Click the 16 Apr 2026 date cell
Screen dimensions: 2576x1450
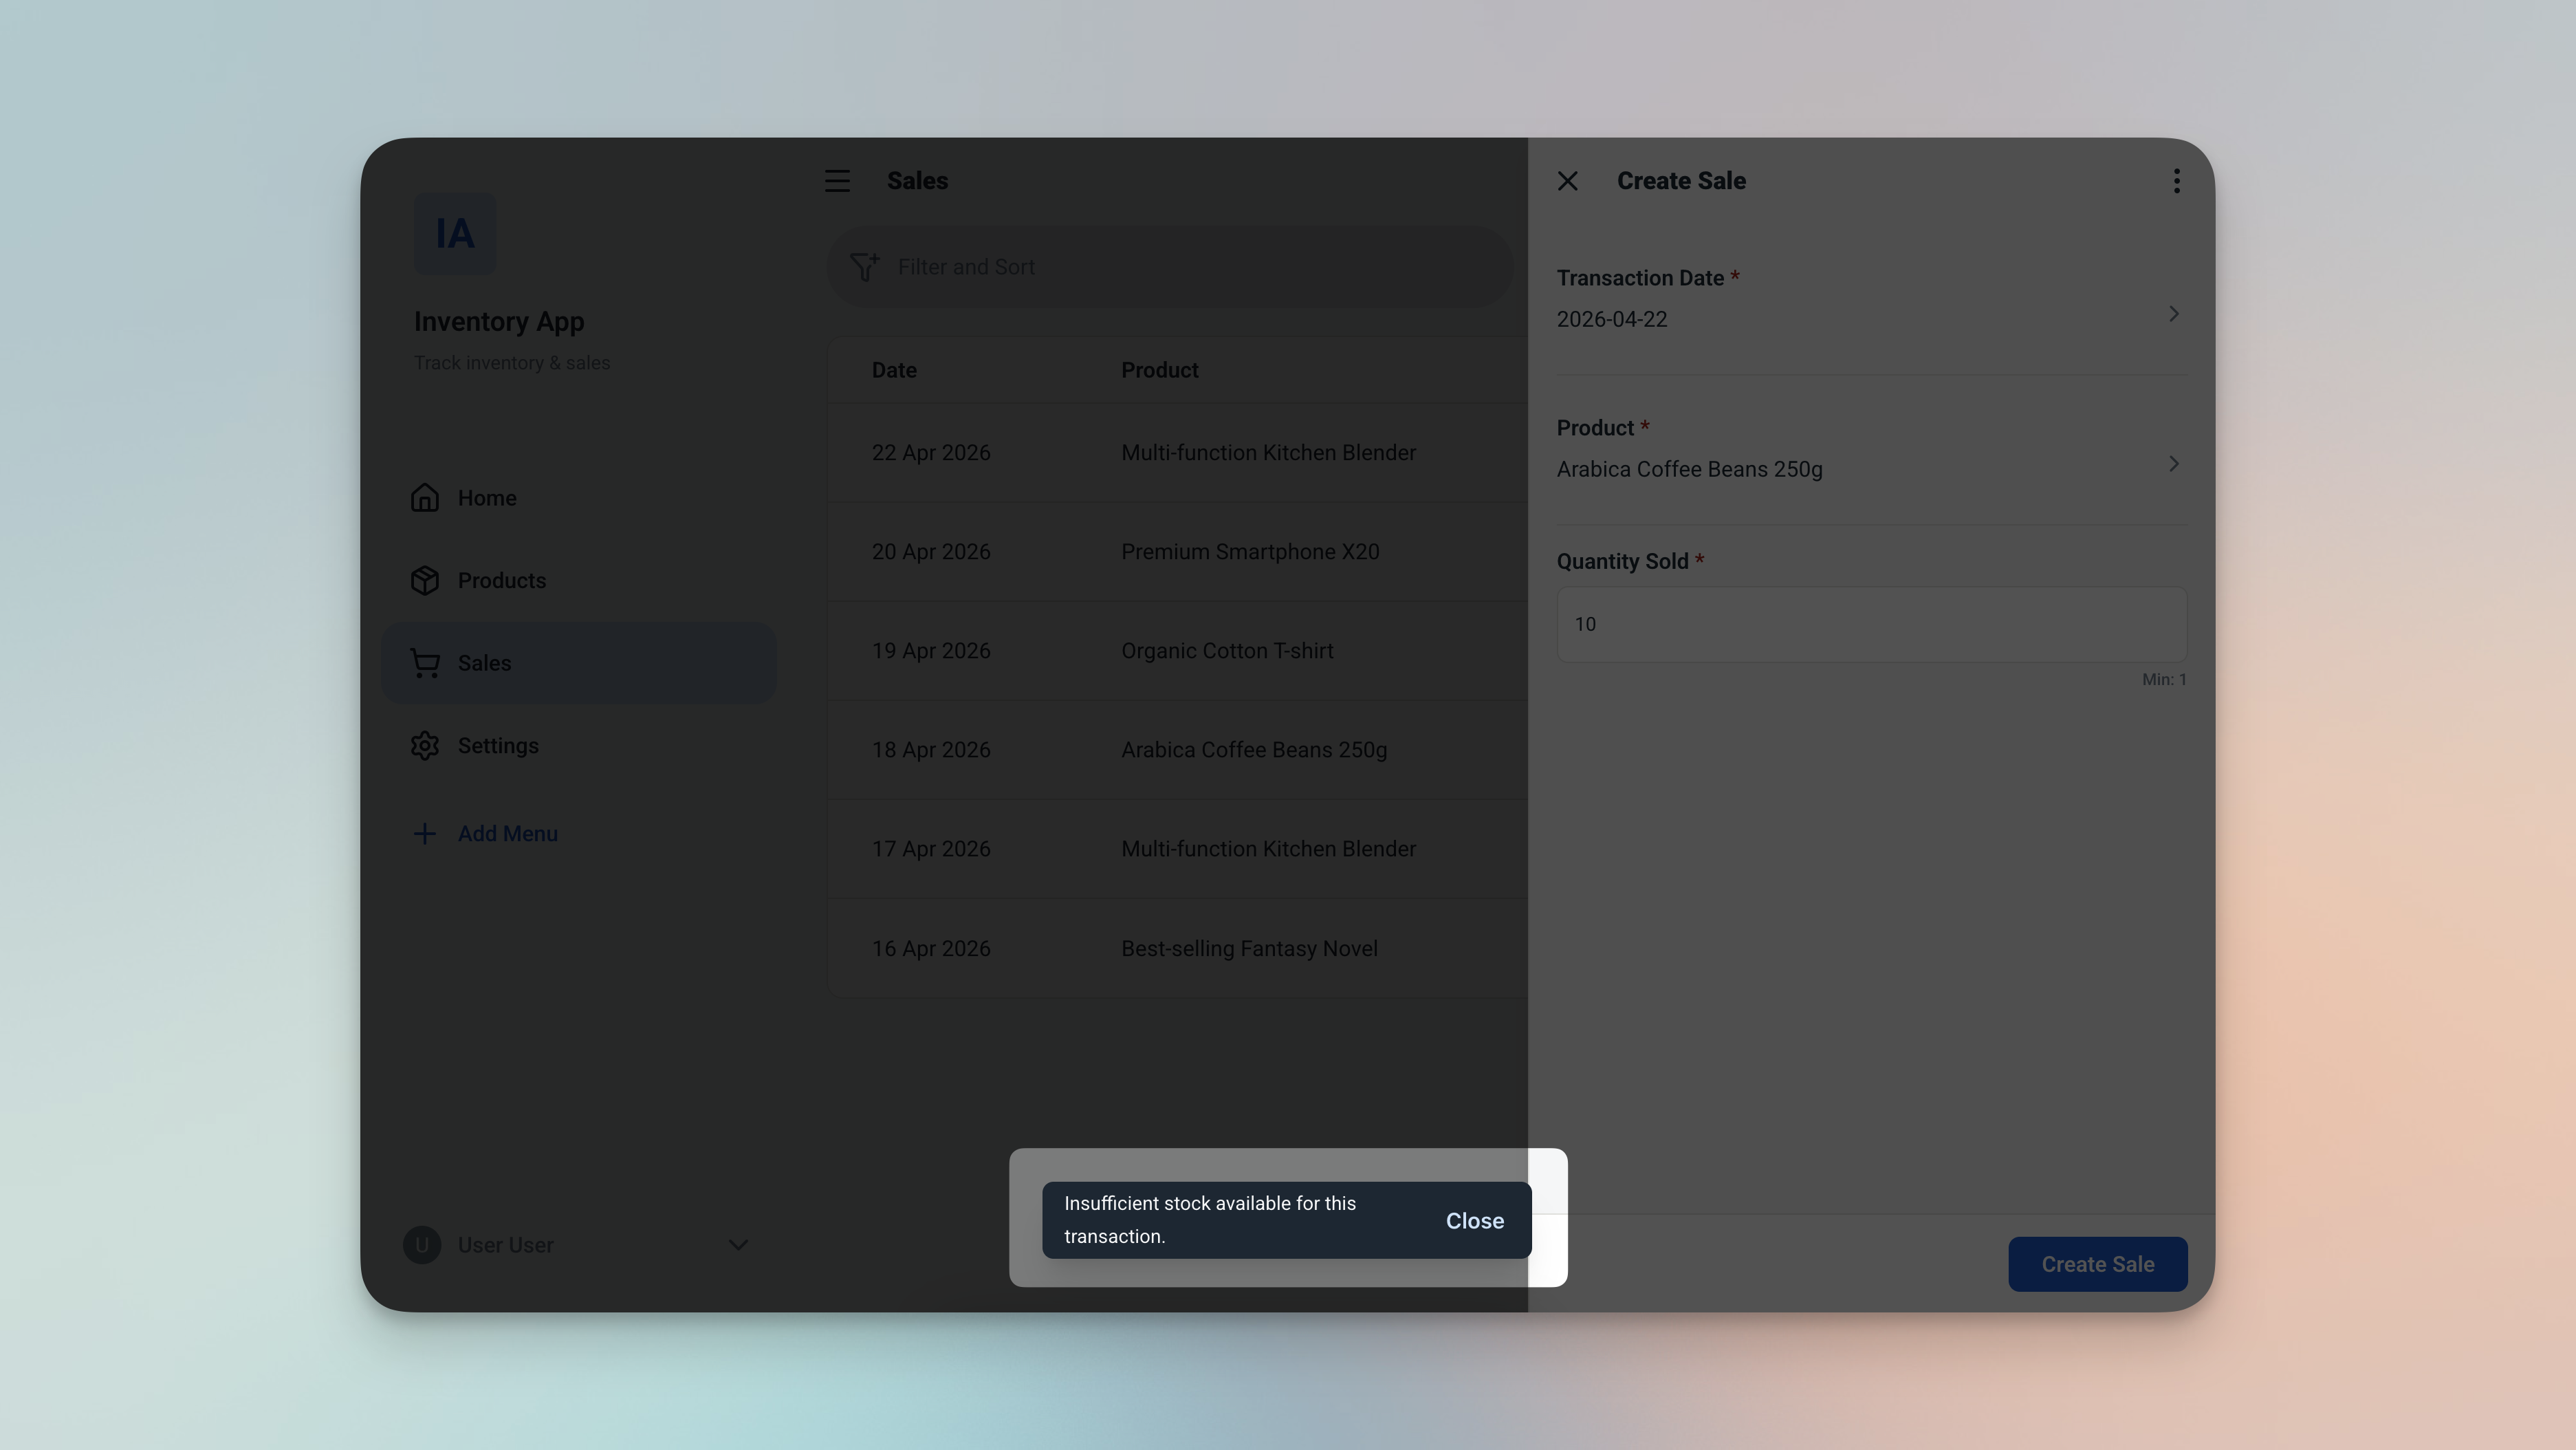point(931,948)
